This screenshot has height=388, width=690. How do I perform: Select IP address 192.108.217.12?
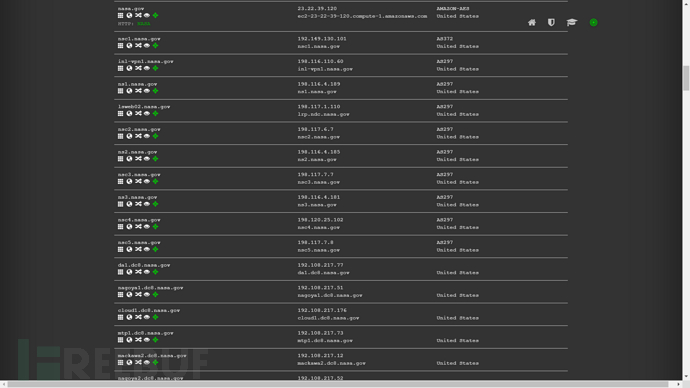tap(320, 356)
